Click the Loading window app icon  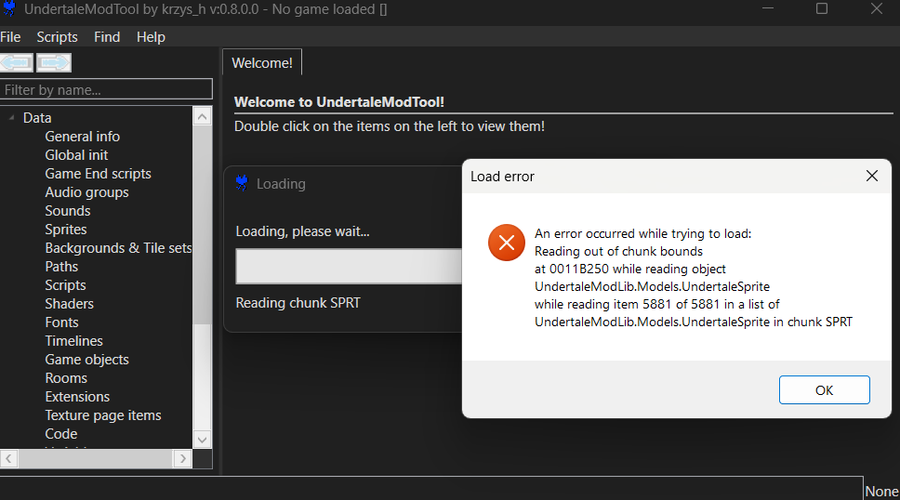point(242,183)
